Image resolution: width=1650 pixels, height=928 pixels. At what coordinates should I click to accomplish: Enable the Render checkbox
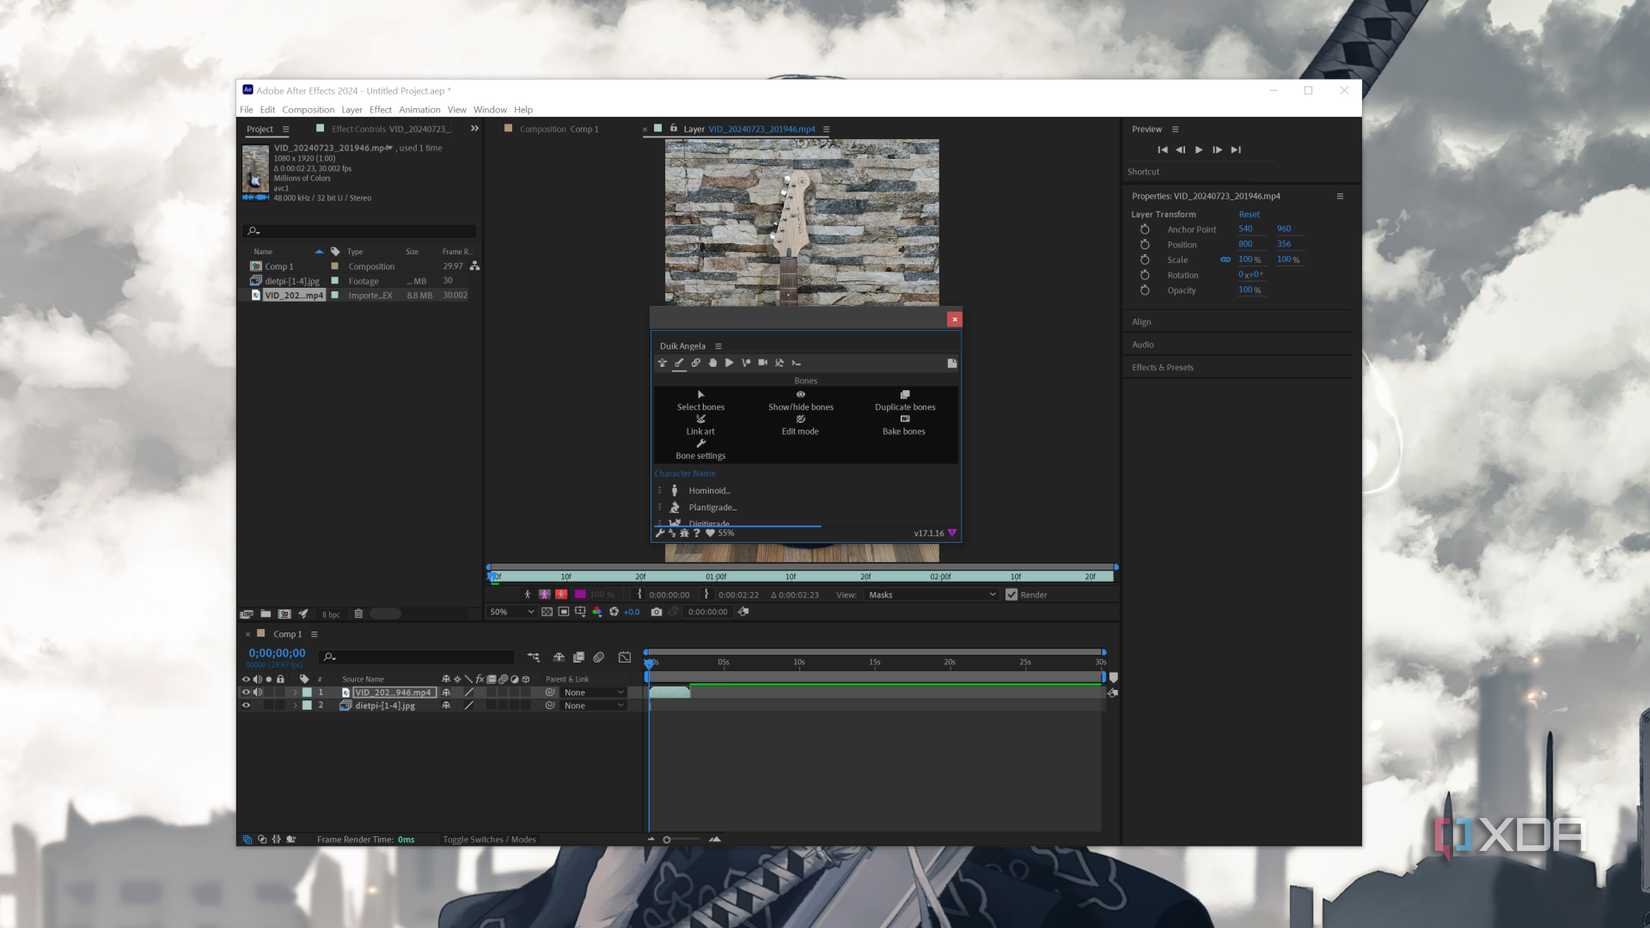1011,594
